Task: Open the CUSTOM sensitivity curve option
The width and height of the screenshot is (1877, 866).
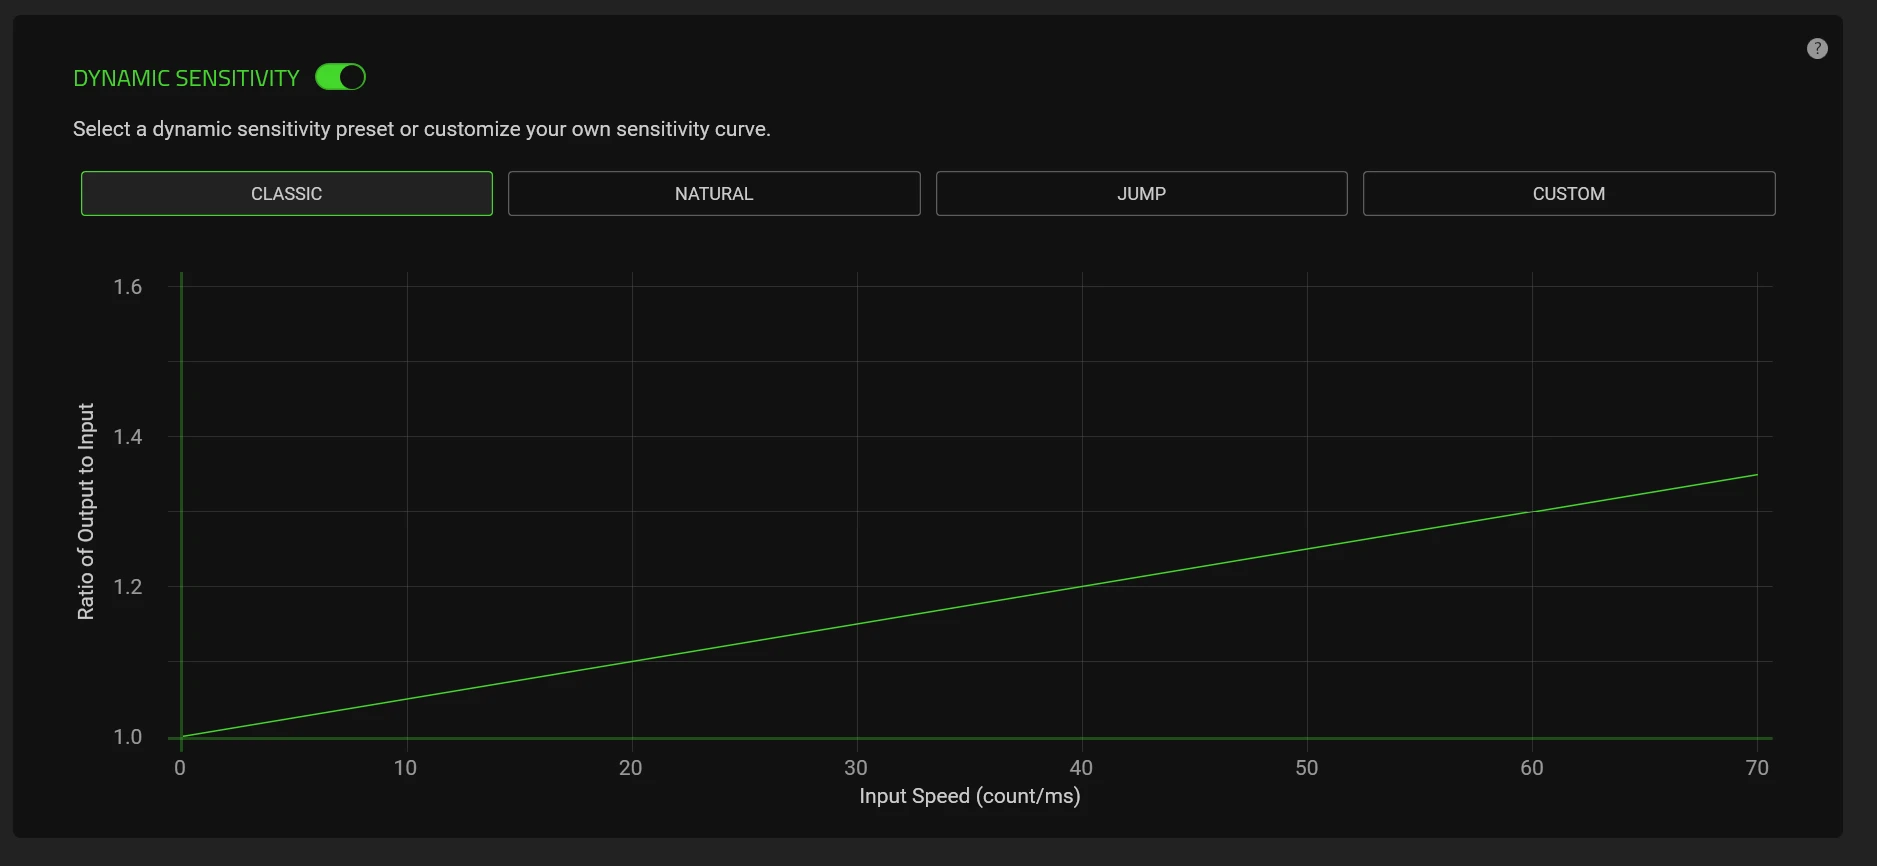Action: pos(1569,193)
